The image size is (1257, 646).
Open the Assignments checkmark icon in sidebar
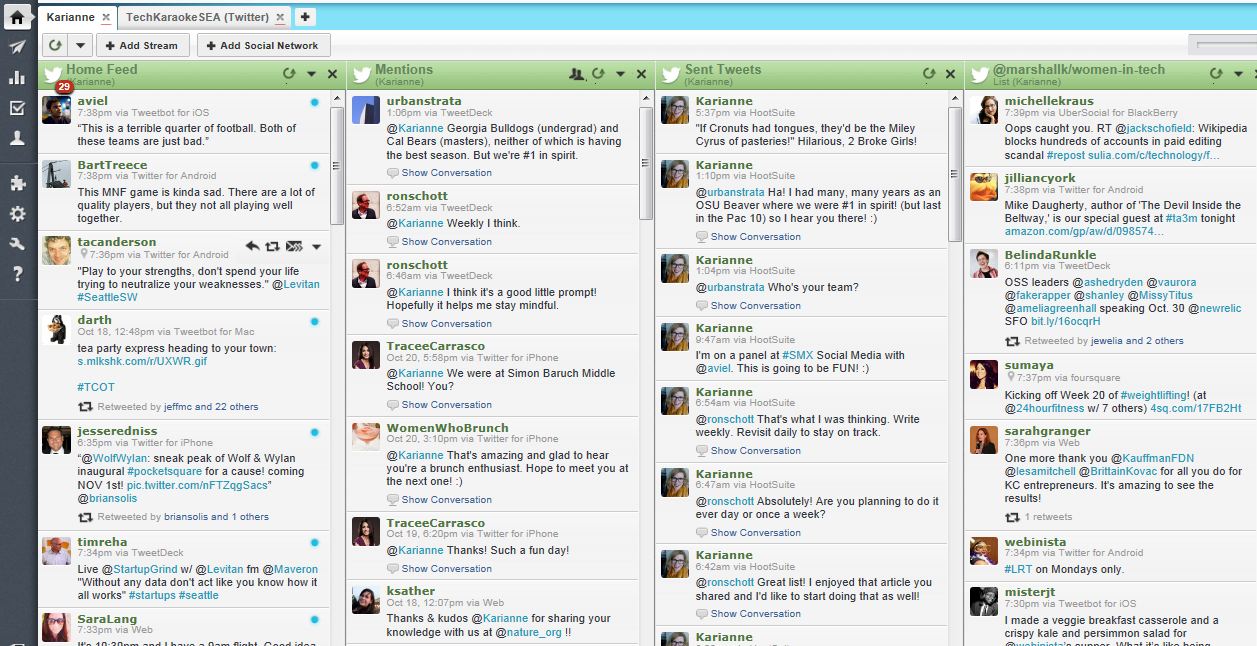pos(17,108)
